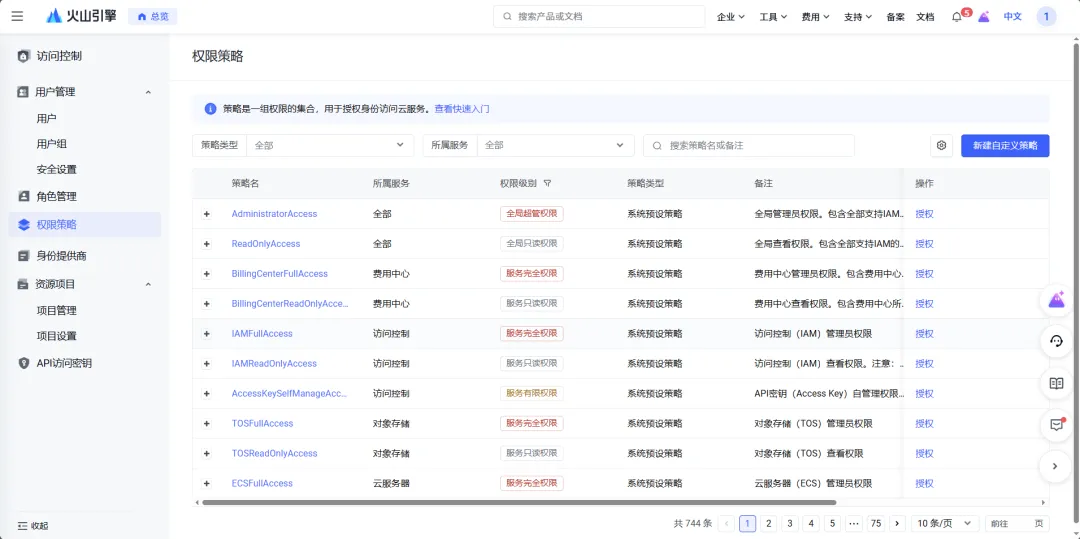The image size is (1080, 539).
Task: Open the 支持 header menu
Action: coord(858,17)
